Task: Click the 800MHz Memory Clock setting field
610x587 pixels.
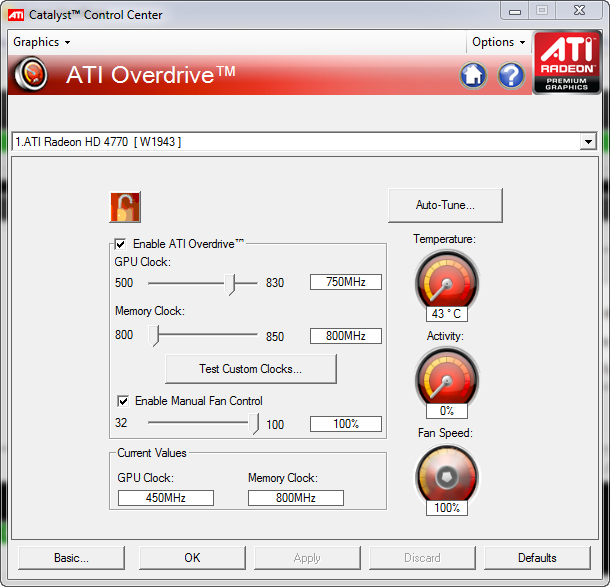Action: 345,336
